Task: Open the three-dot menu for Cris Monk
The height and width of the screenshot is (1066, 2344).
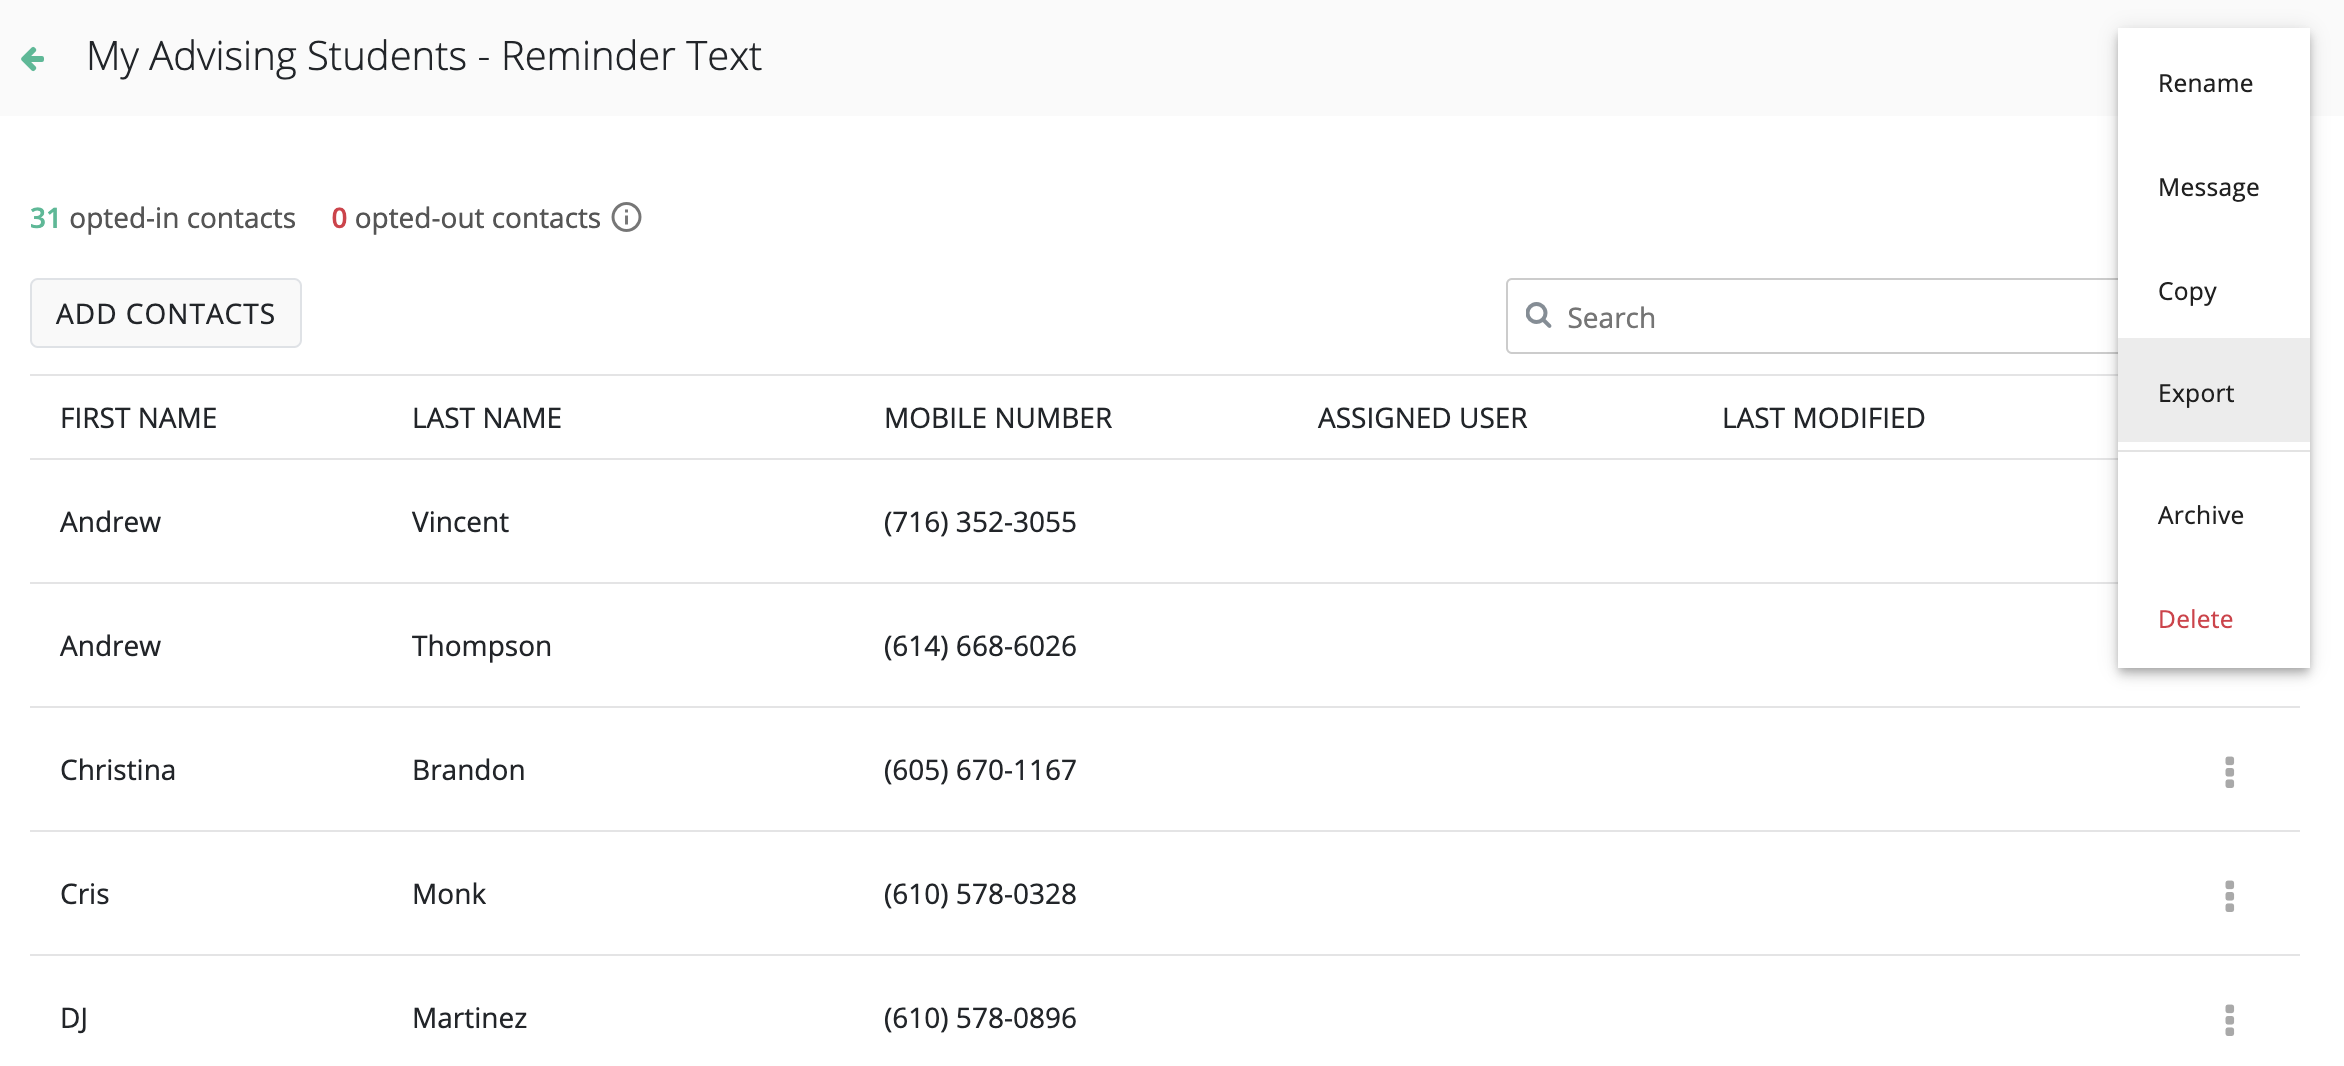Action: click(2229, 895)
